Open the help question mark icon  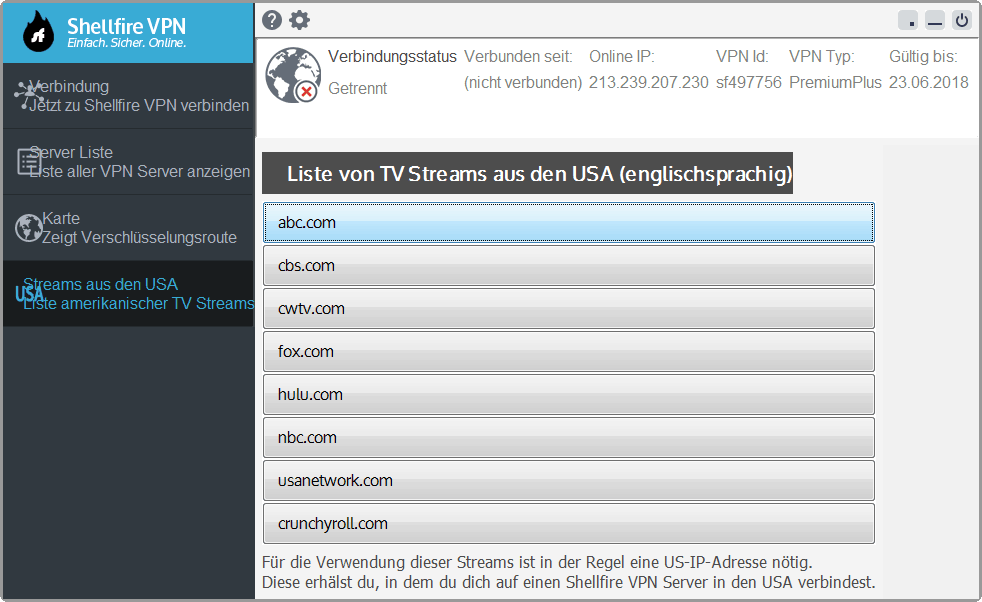272,20
